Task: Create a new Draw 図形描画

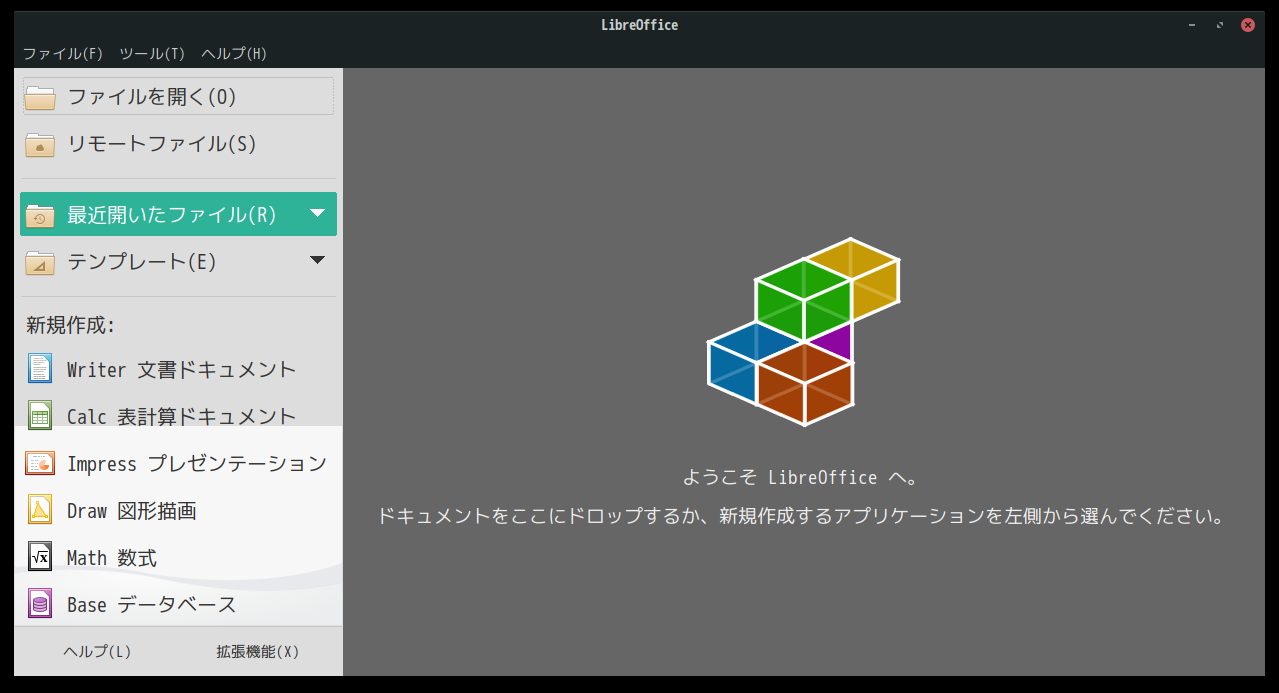Action: pyautogui.click(x=178, y=510)
